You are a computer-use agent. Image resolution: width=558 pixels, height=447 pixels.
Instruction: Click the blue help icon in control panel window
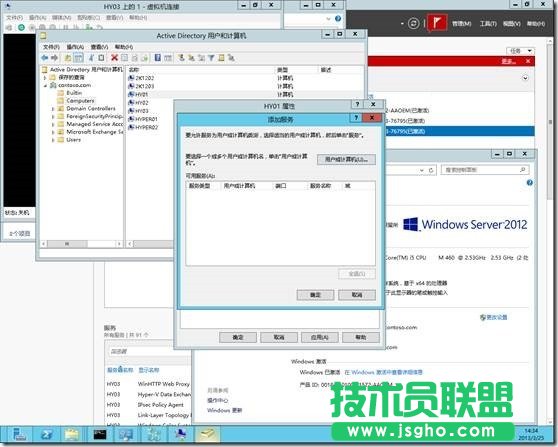click(530, 183)
